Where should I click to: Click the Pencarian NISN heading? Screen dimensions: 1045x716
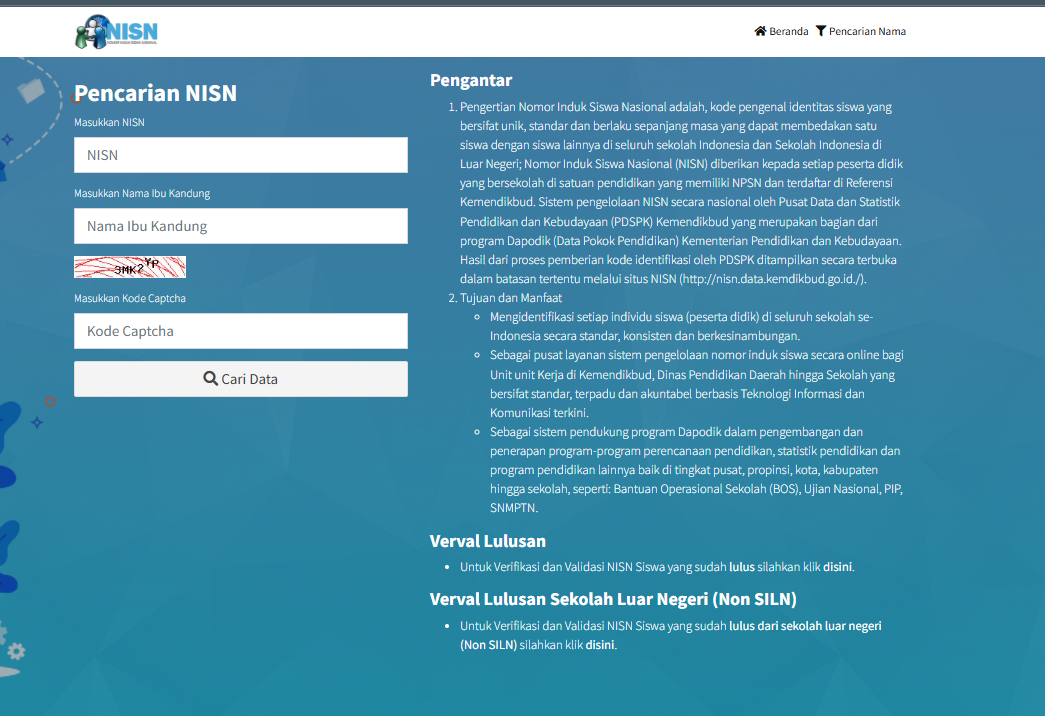(155, 94)
